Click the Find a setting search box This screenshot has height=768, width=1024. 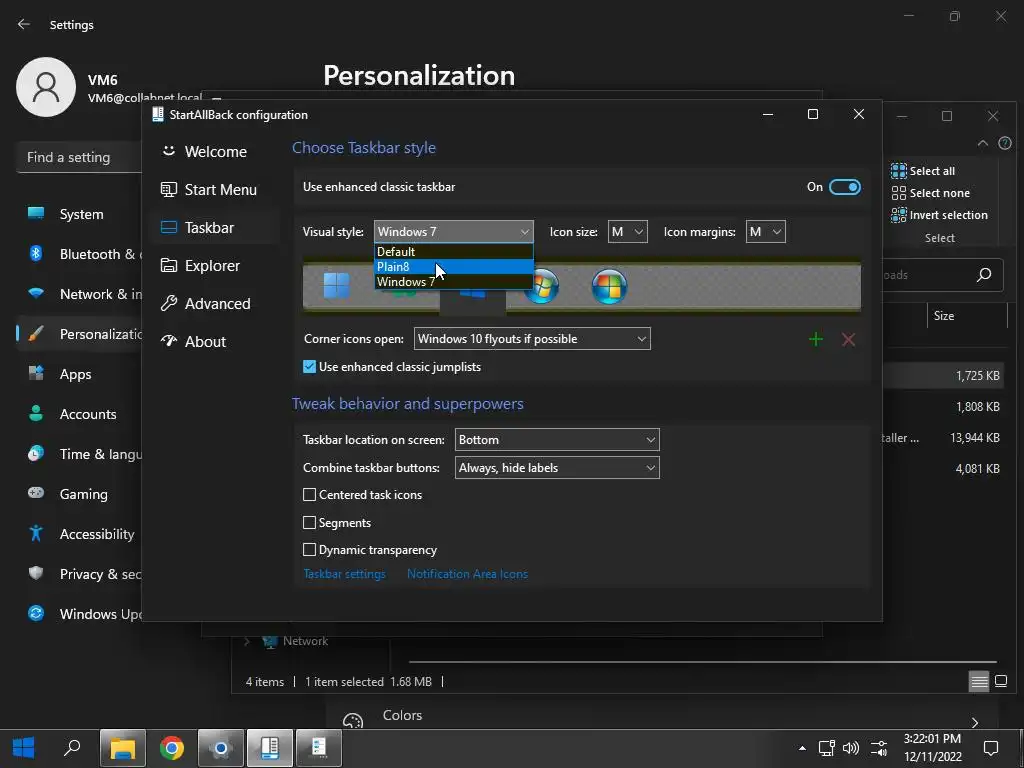(x=79, y=157)
